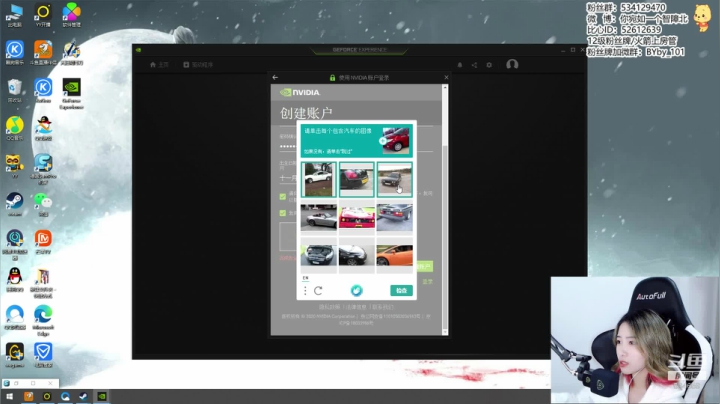720x404 pixels.
Task: Select the silver convertible captcha image
Action: (319, 217)
